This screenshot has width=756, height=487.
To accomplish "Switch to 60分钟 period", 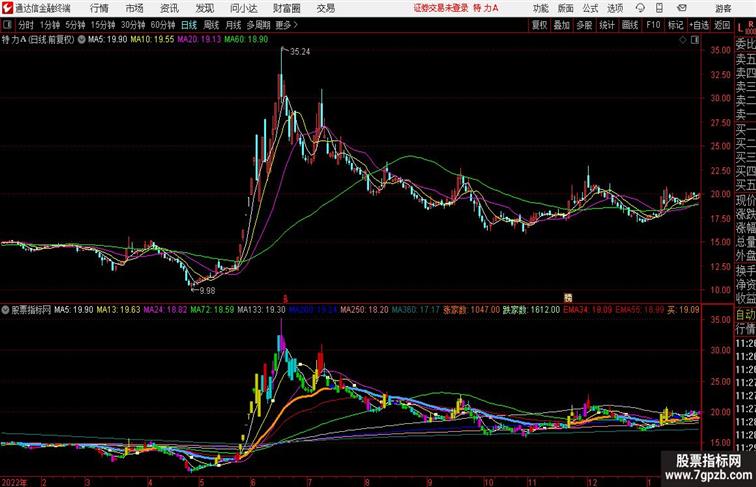I will click(163, 25).
